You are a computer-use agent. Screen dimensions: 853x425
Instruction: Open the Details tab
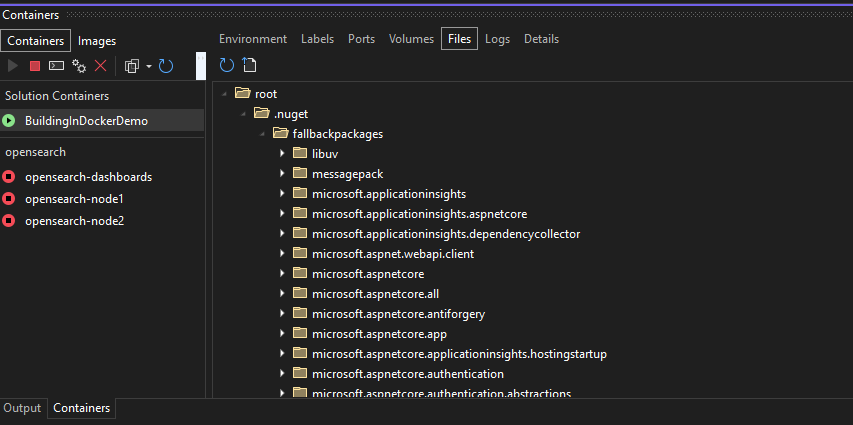pos(541,39)
